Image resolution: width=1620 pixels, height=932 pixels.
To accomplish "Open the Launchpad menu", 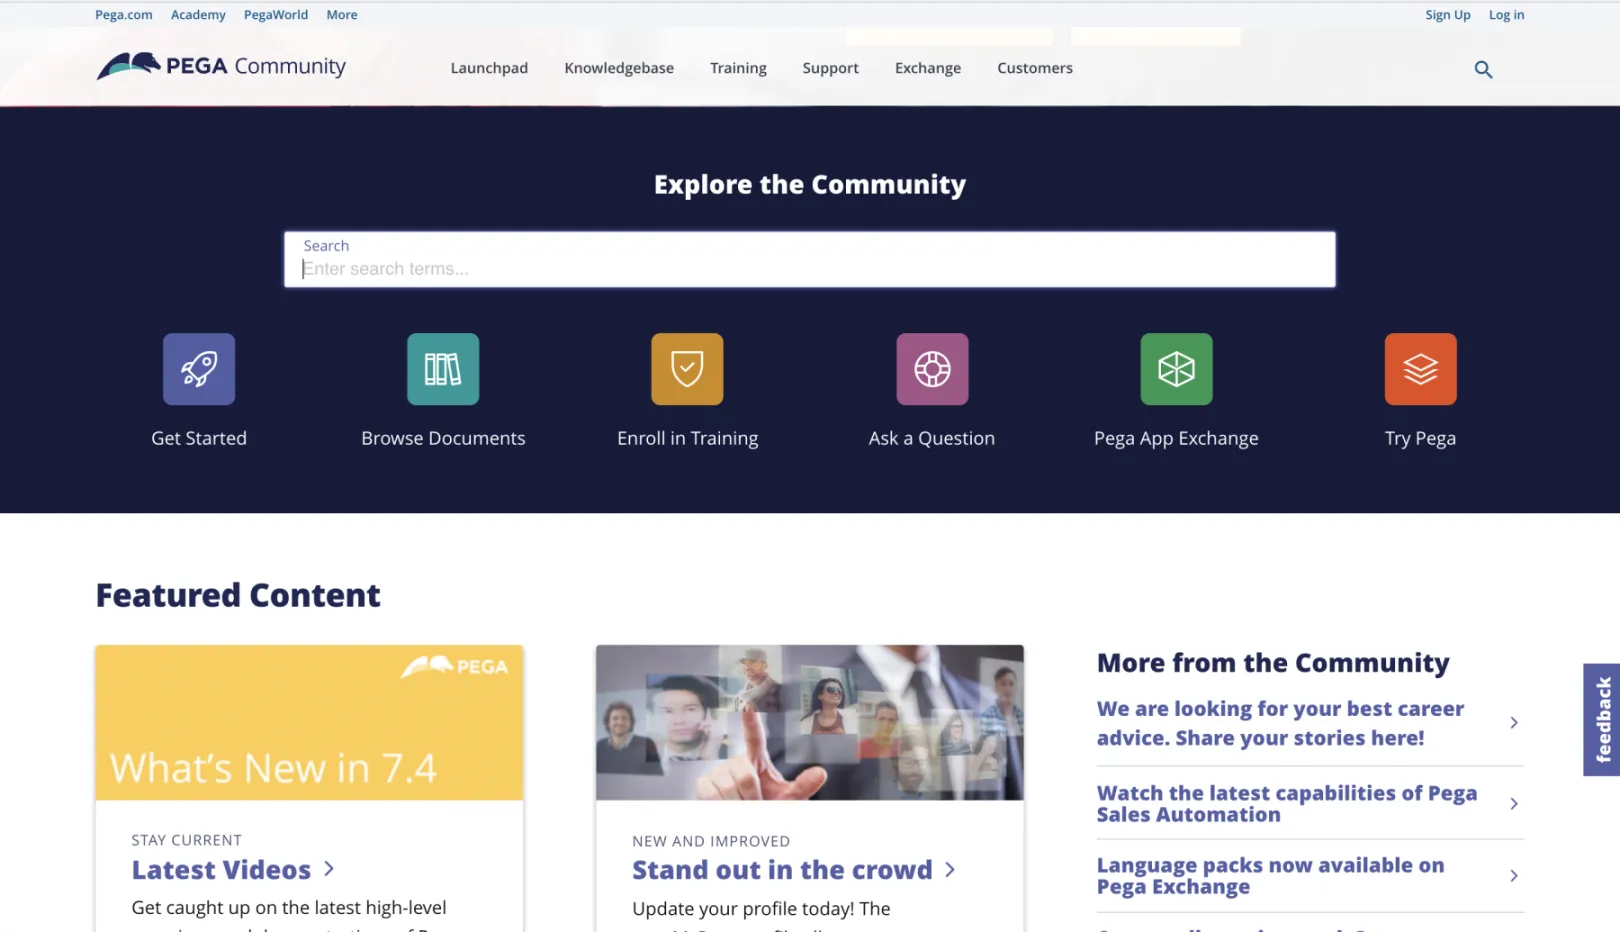I will [489, 68].
